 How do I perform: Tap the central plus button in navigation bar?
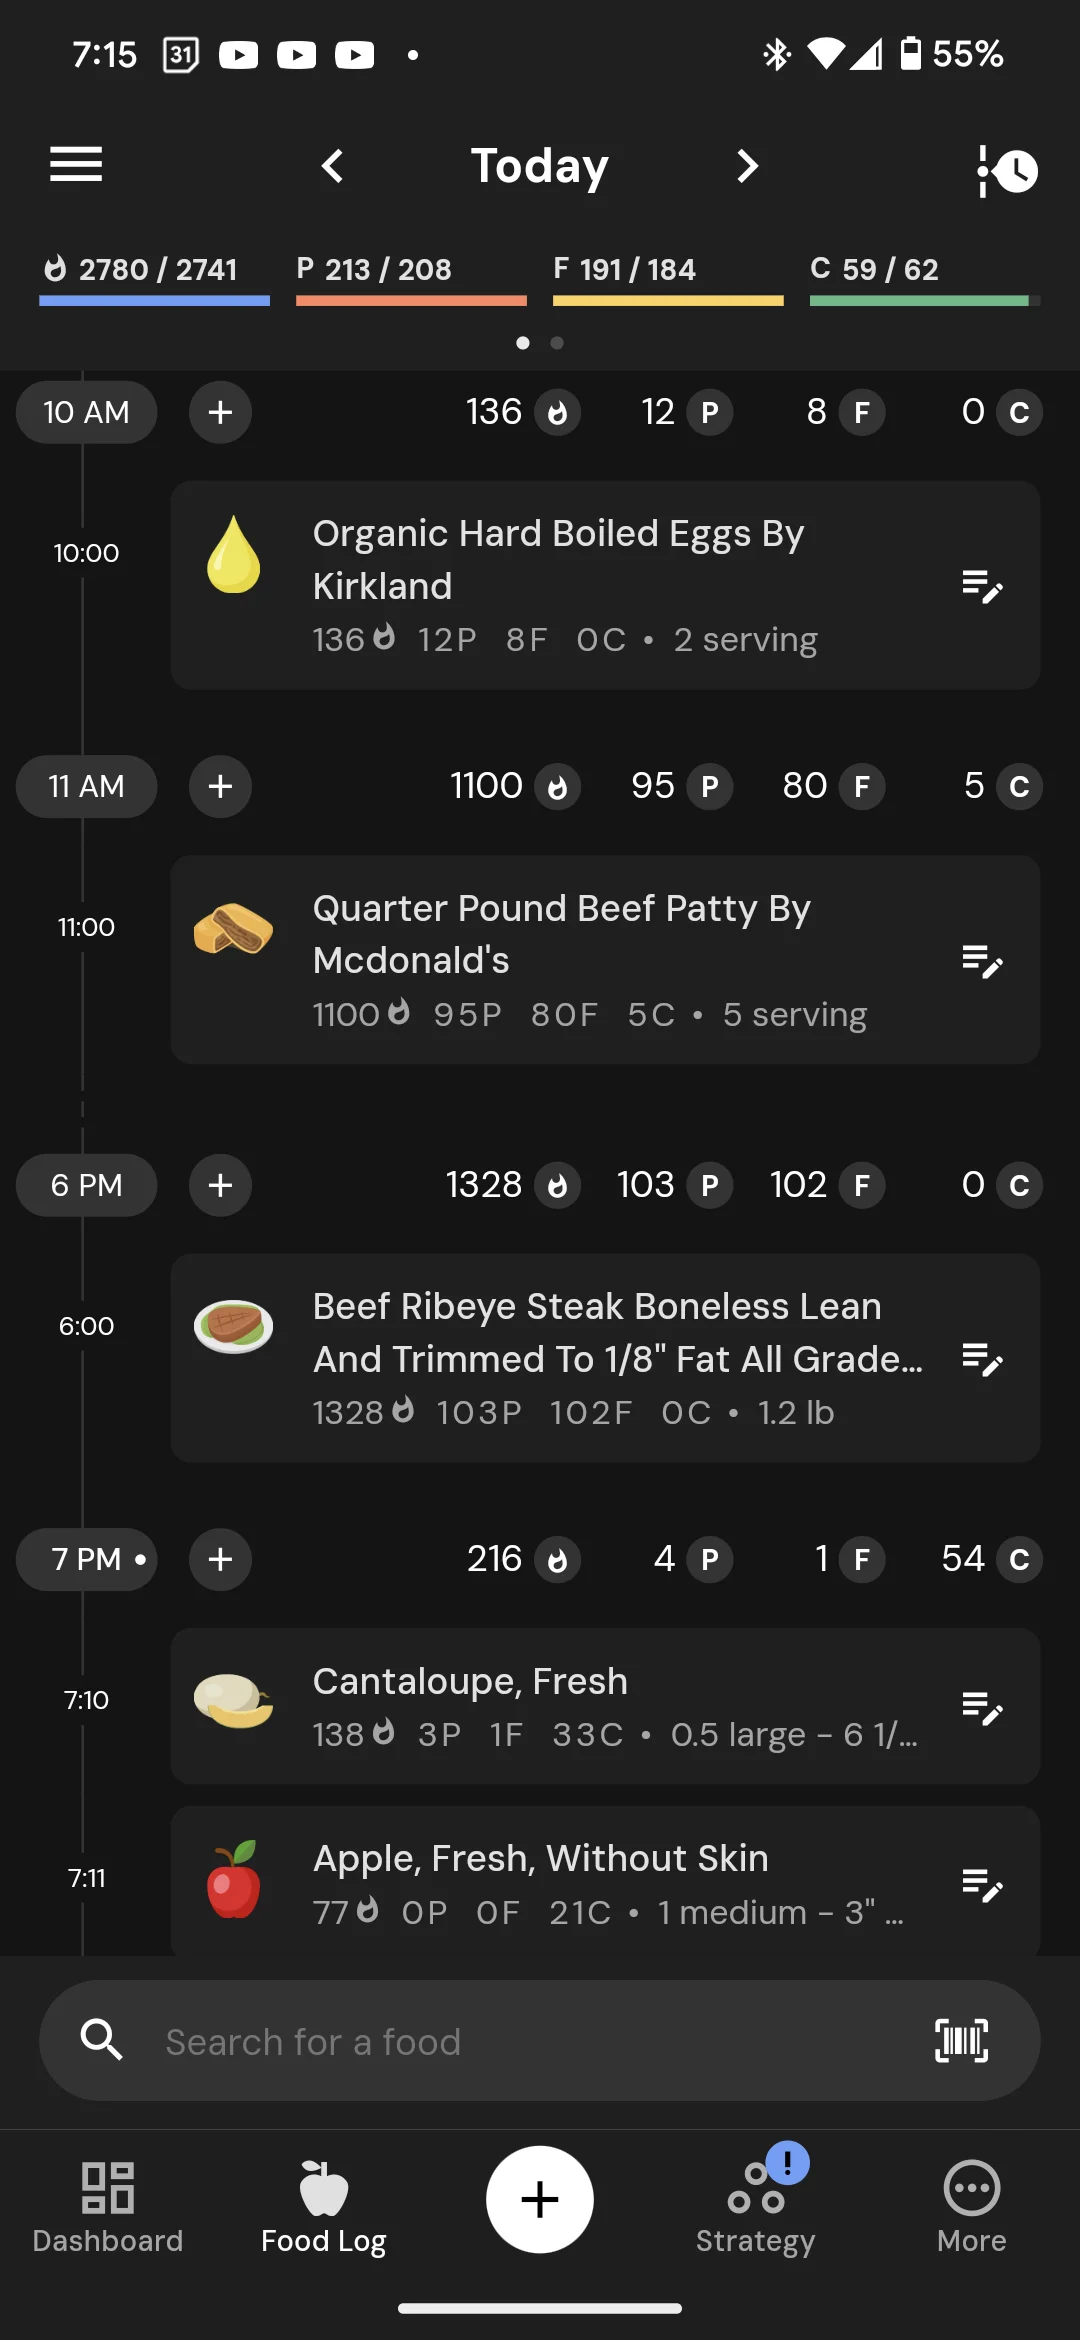pos(540,2199)
